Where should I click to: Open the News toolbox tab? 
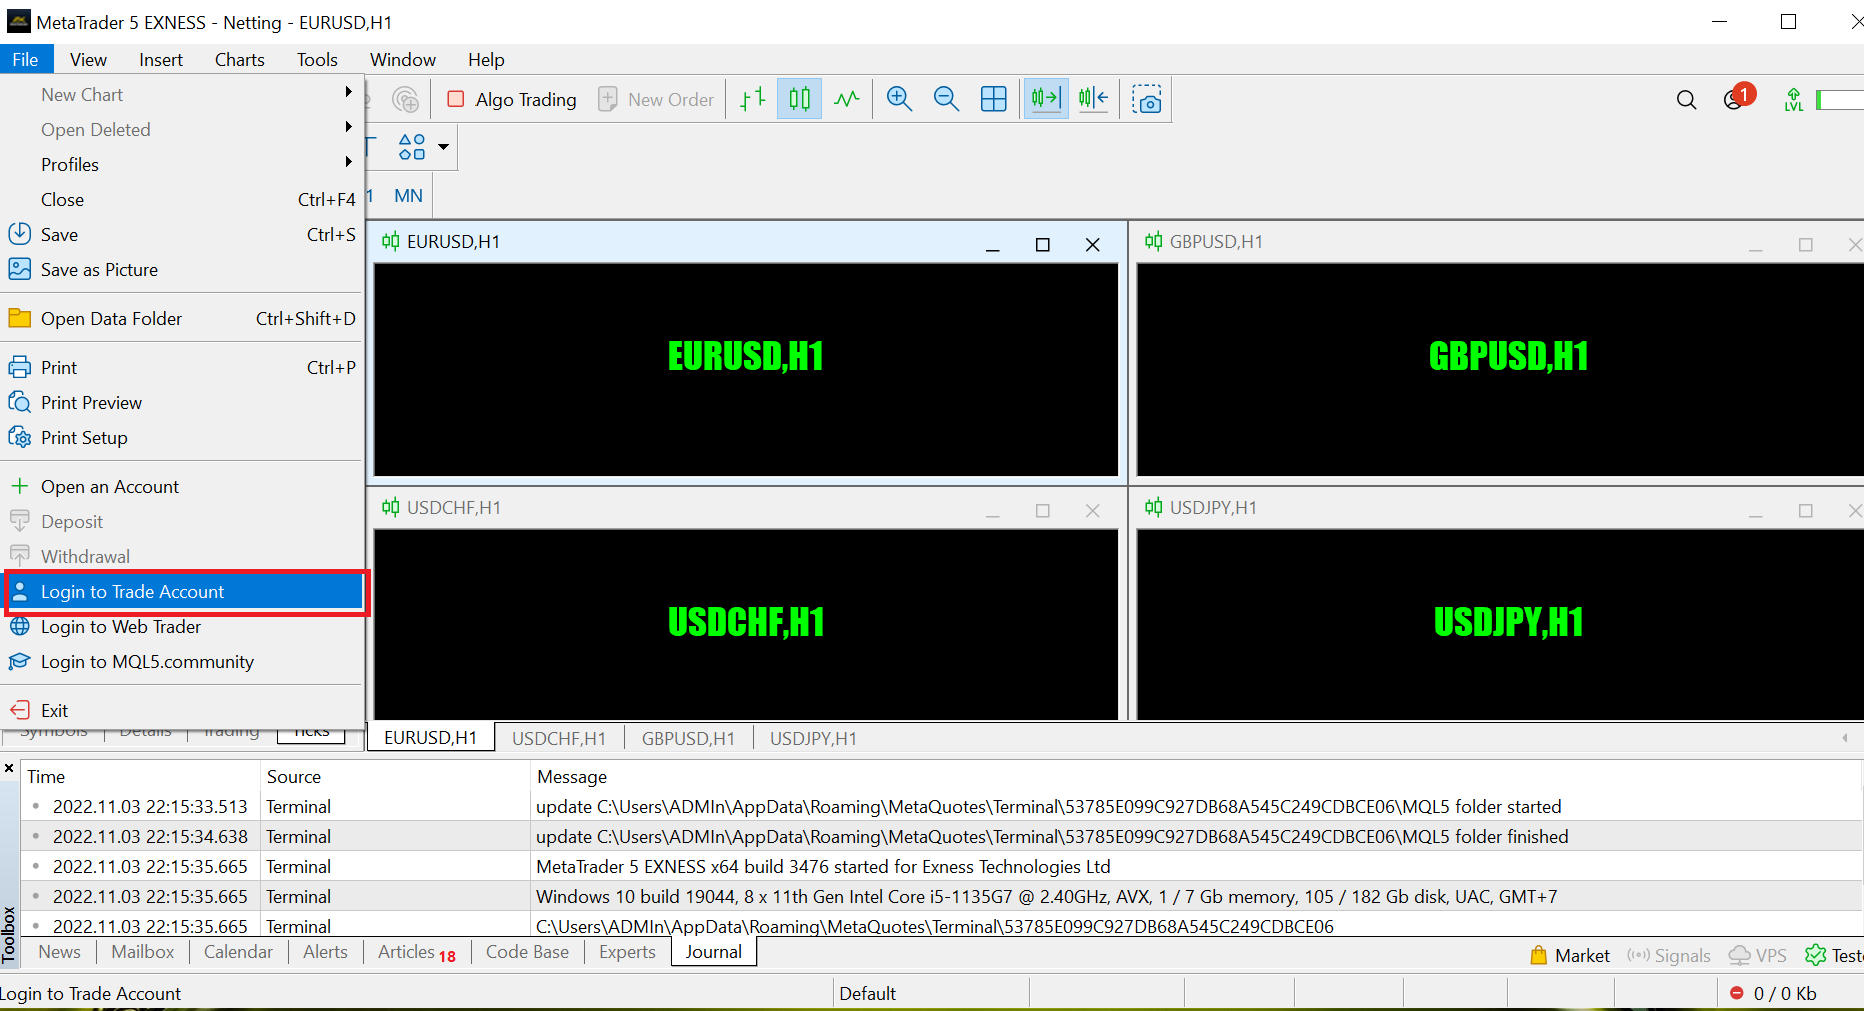(x=59, y=952)
